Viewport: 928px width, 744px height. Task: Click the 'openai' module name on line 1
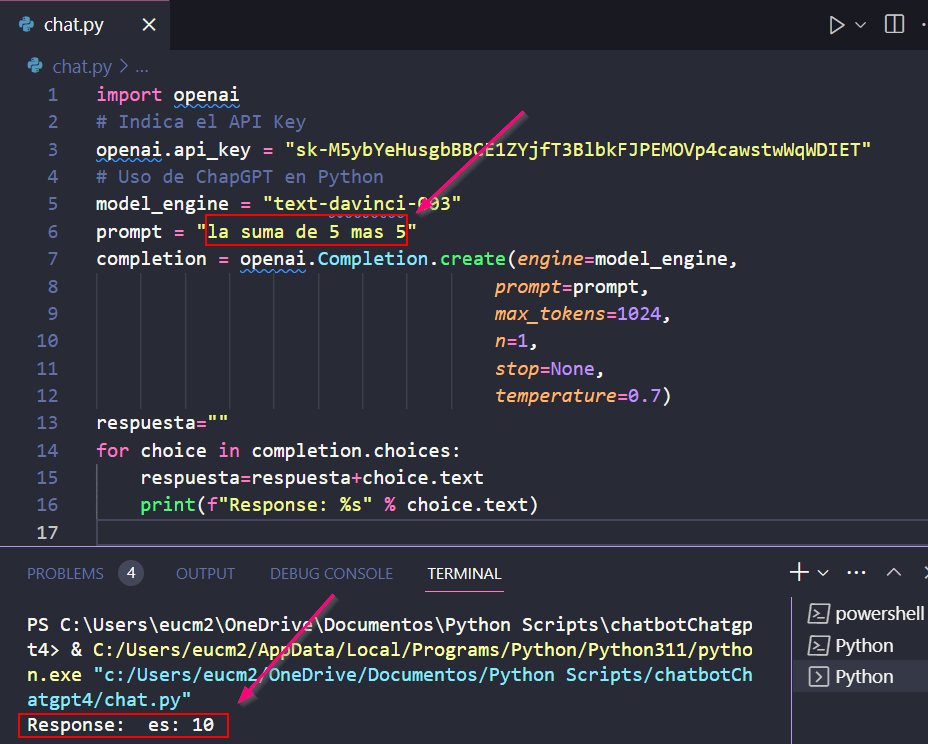pyautogui.click(x=207, y=95)
